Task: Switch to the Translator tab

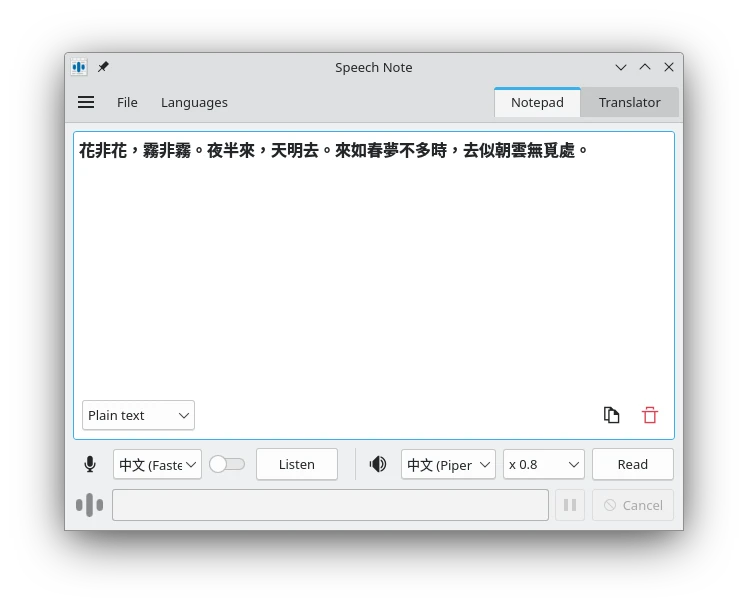Action: pos(629,102)
